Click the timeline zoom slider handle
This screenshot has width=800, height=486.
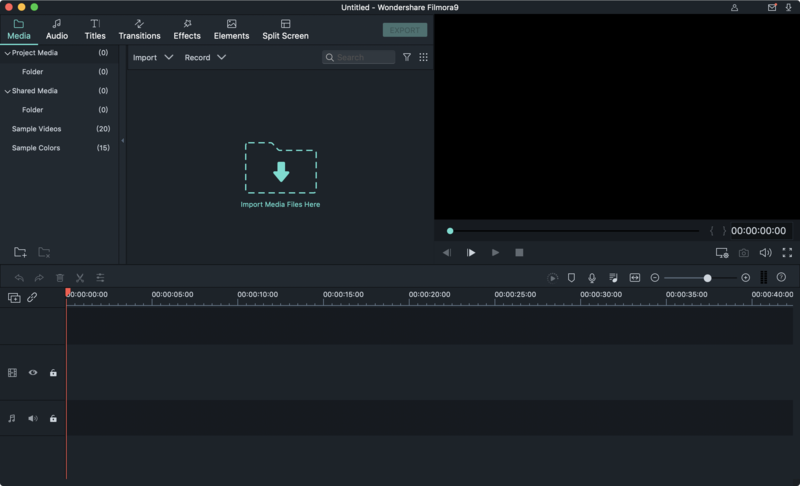pyautogui.click(x=707, y=278)
